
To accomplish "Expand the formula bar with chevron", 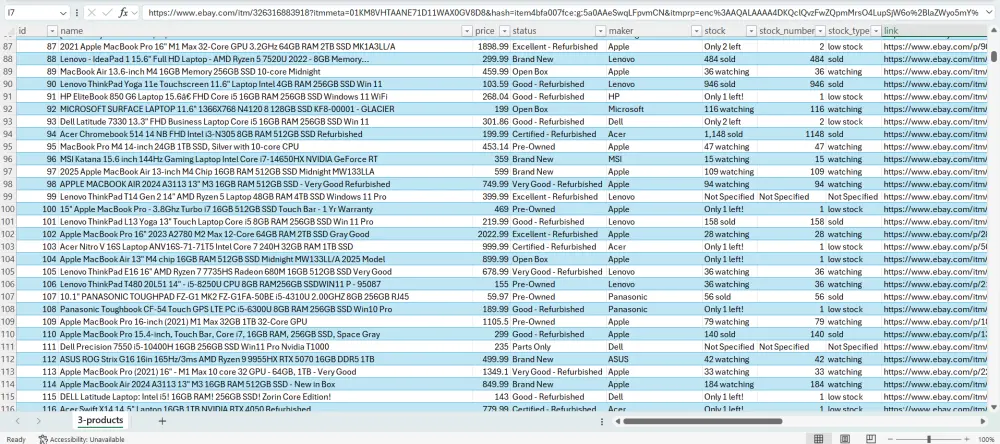I will [x=990, y=13].
